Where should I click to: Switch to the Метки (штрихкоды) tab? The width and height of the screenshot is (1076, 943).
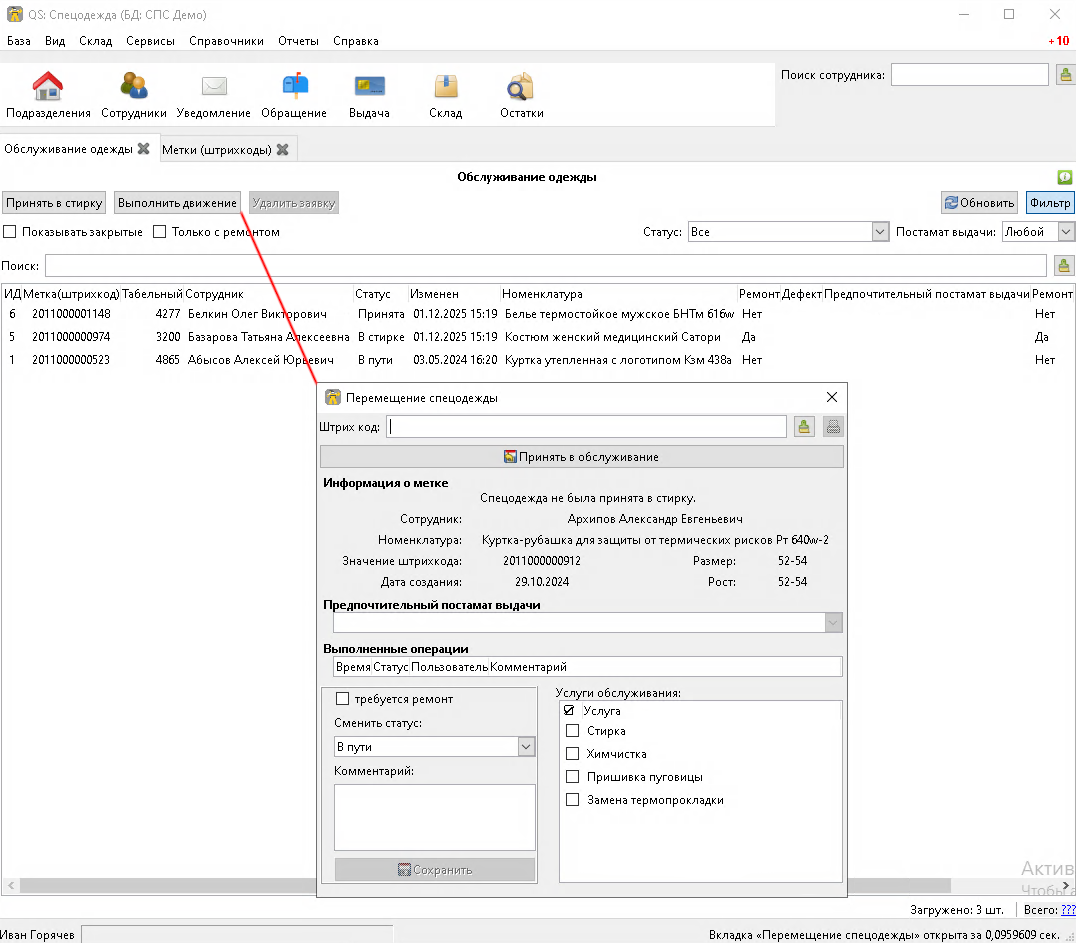tap(216, 149)
